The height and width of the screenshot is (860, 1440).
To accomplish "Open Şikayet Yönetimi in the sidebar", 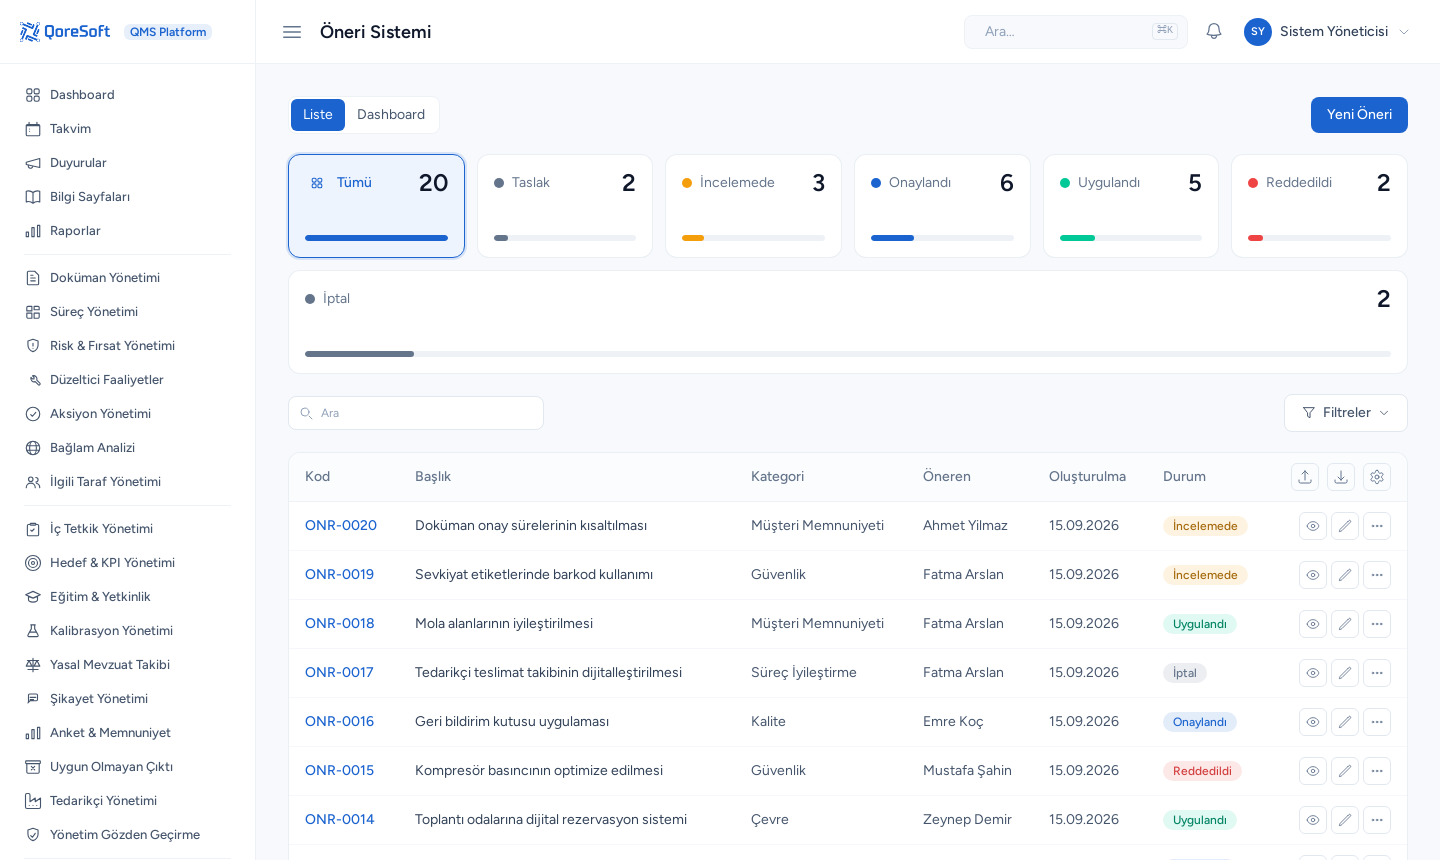I will [128, 699].
